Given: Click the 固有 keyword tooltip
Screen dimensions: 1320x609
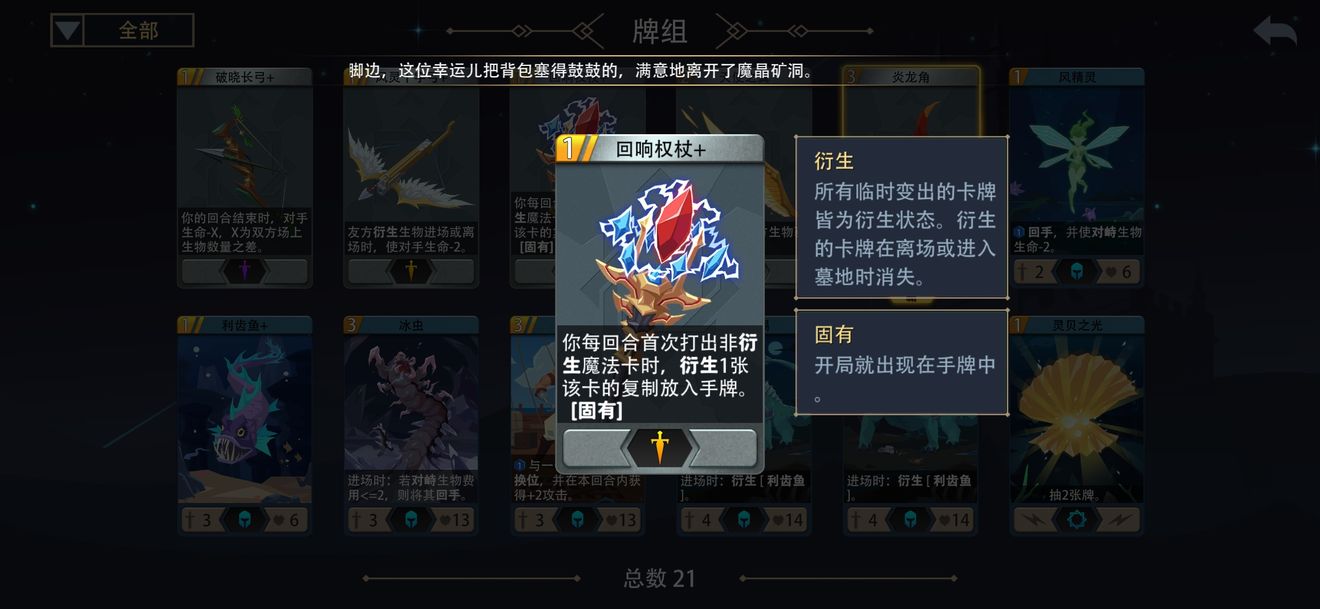Looking at the screenshot, I should coord(902,362).
